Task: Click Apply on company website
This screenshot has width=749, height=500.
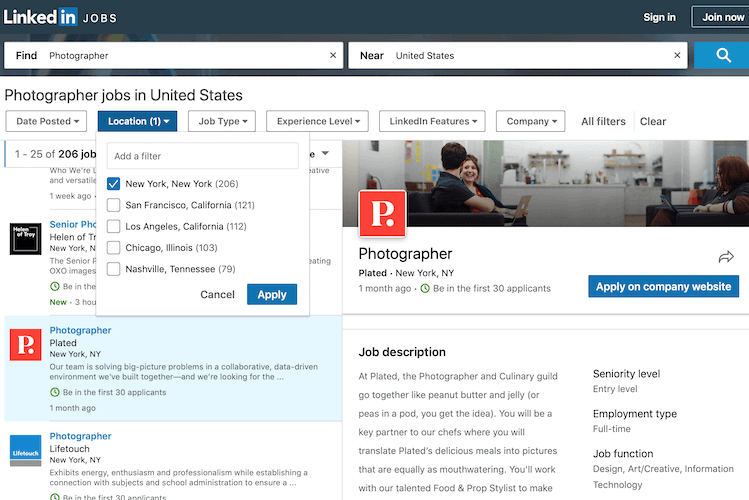Action: [x=663, y=287]
